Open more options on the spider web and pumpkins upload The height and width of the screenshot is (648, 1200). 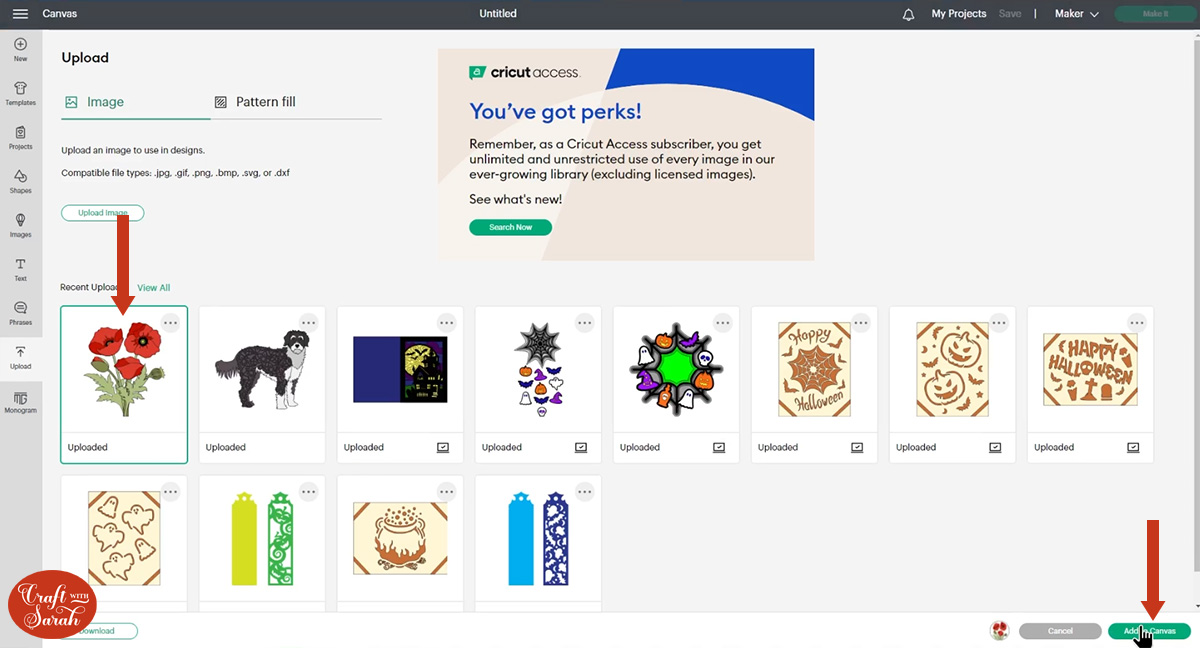point(584,322)
